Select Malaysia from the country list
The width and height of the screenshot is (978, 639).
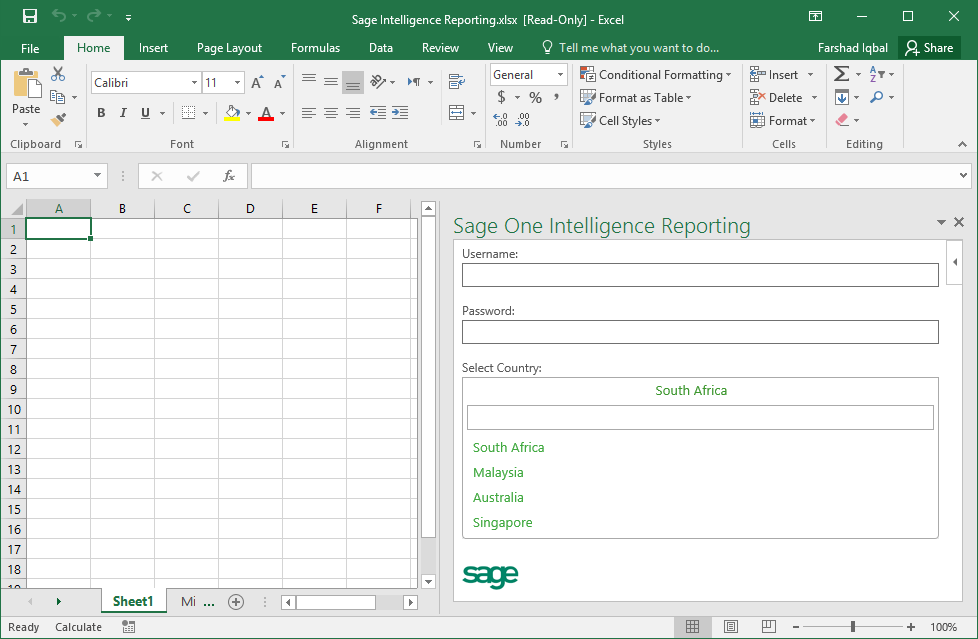(x=498, y=472)
